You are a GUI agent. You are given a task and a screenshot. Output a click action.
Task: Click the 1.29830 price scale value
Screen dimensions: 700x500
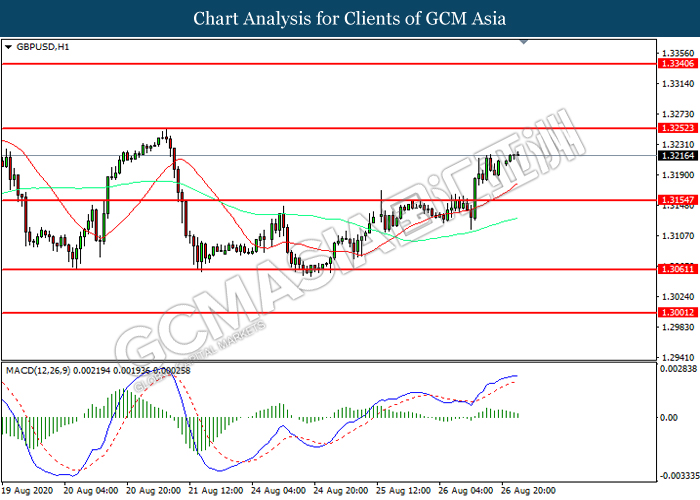coord(678,327)
